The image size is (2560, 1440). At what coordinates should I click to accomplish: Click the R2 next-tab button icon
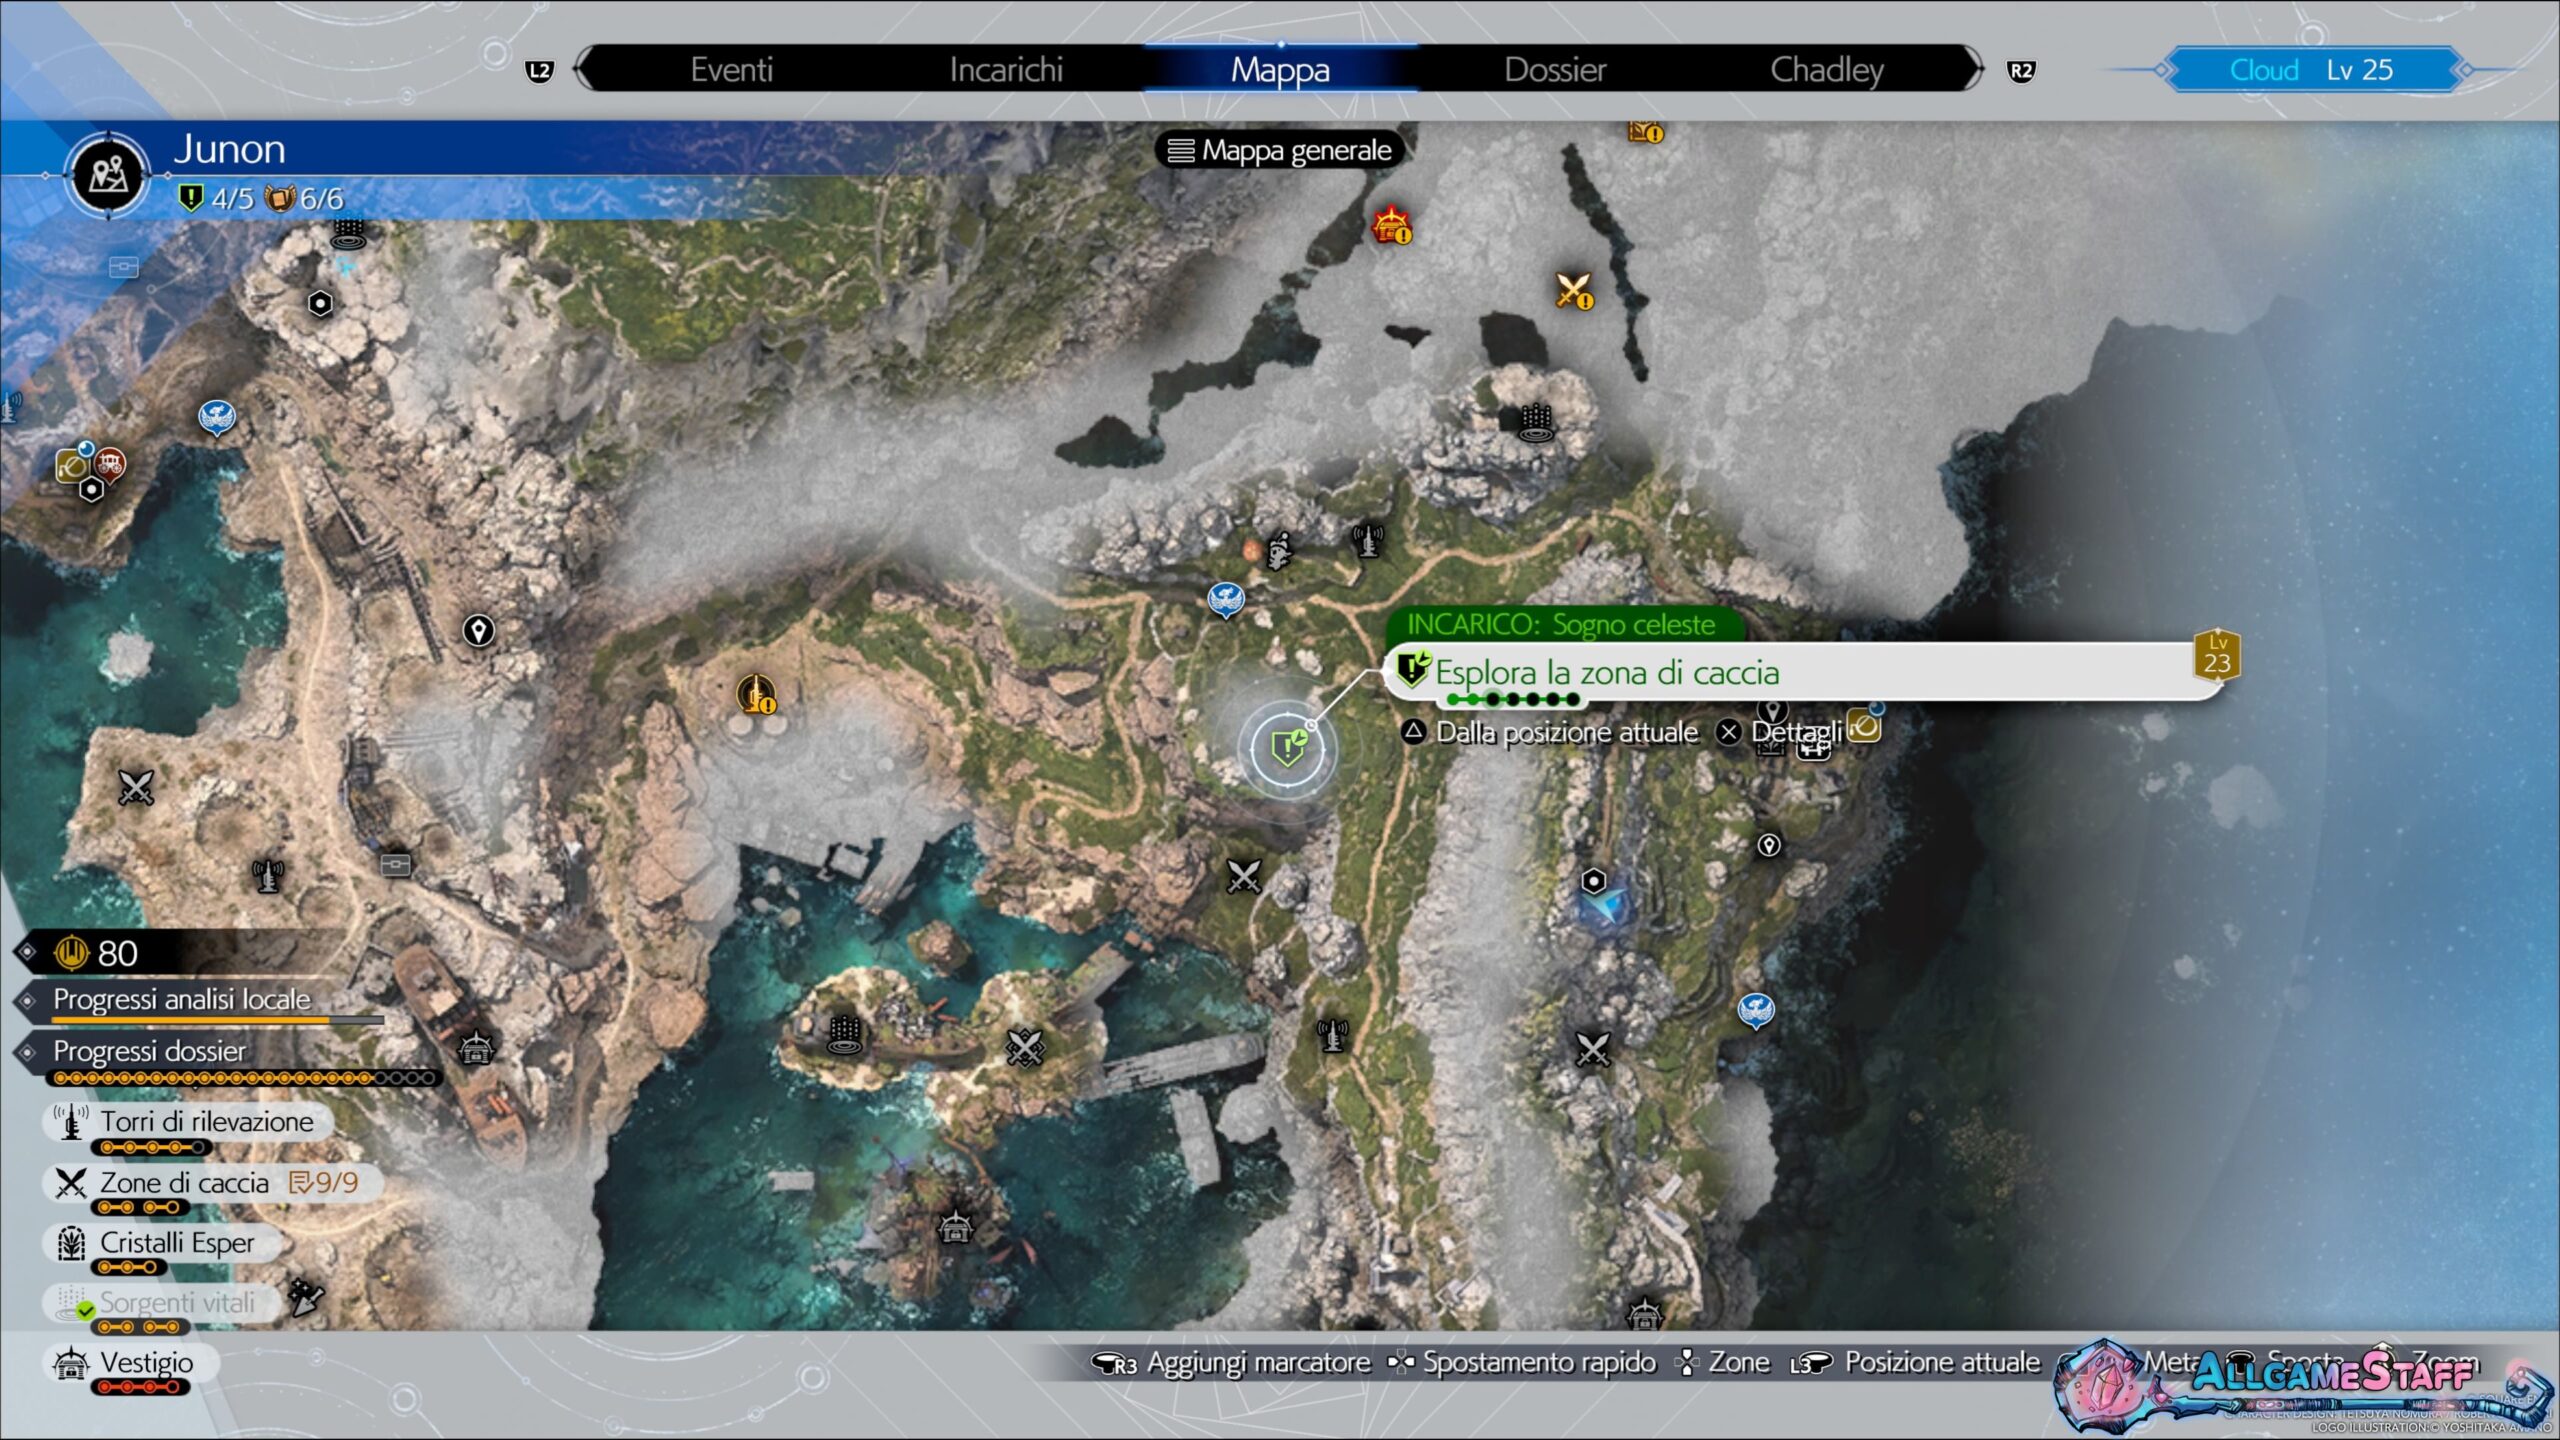(x=2021, y=71)
